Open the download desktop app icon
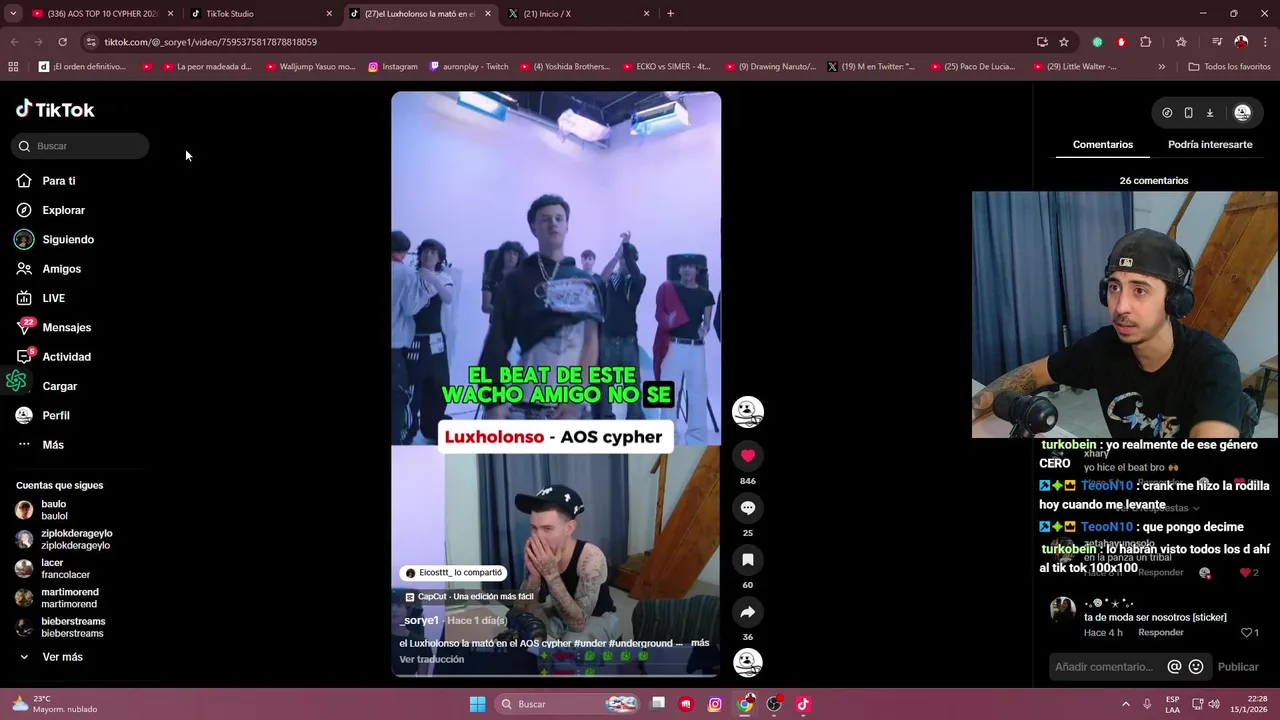 [1209, 113]
